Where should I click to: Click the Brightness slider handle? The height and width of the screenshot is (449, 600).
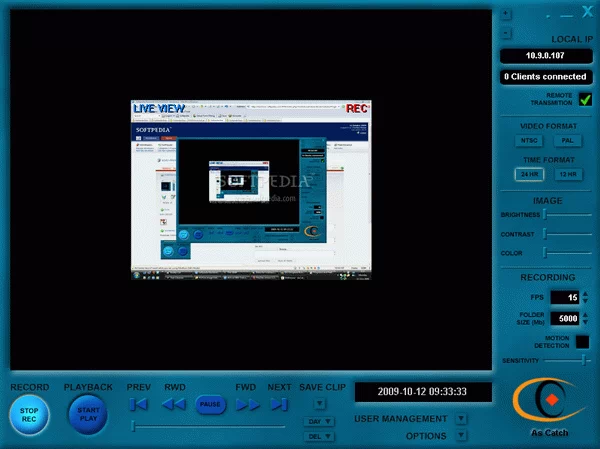[545, 215]
